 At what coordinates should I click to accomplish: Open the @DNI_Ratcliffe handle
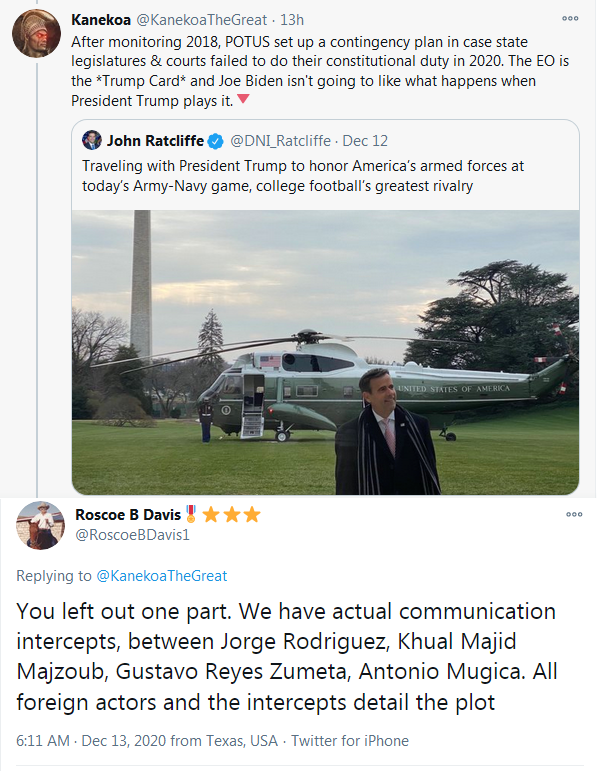coord(280,141)
